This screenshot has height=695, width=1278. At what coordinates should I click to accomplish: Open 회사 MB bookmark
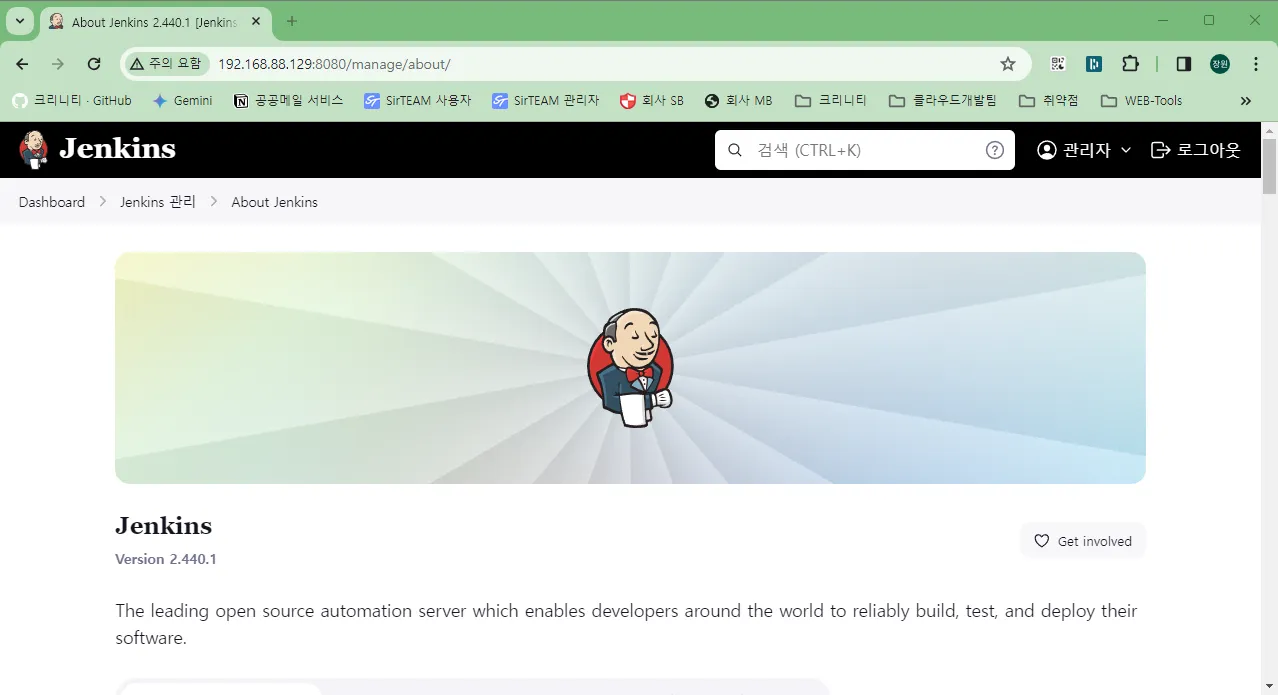point(739,100)
